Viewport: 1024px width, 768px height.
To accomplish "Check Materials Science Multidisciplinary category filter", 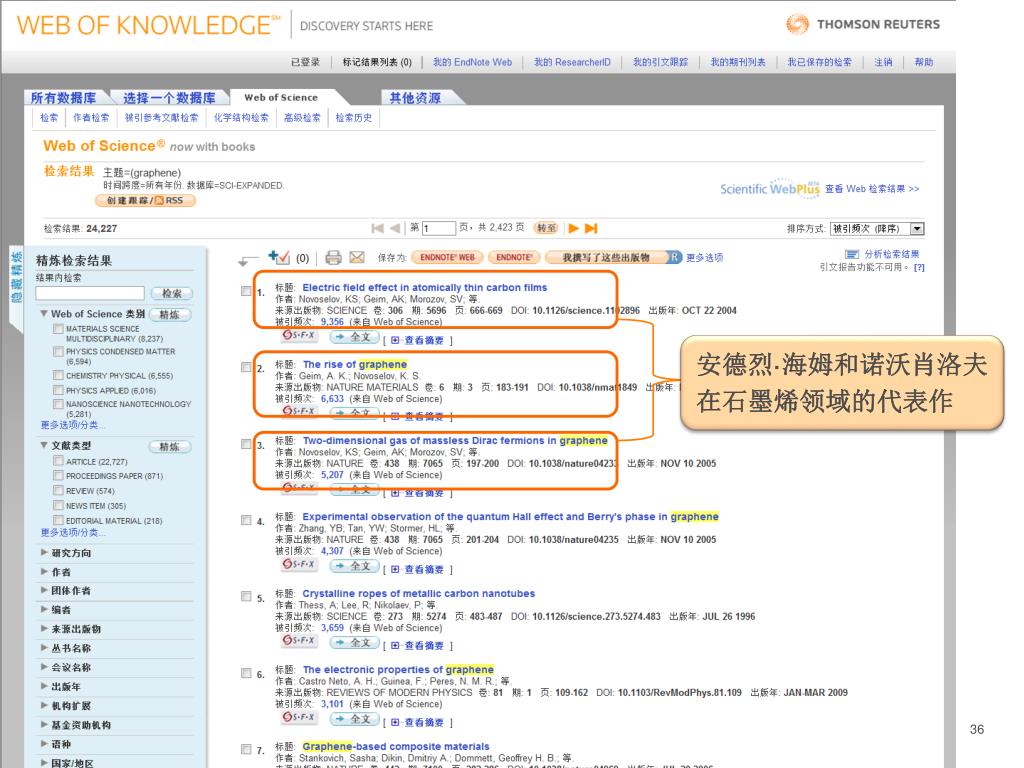I will (58, 328).
